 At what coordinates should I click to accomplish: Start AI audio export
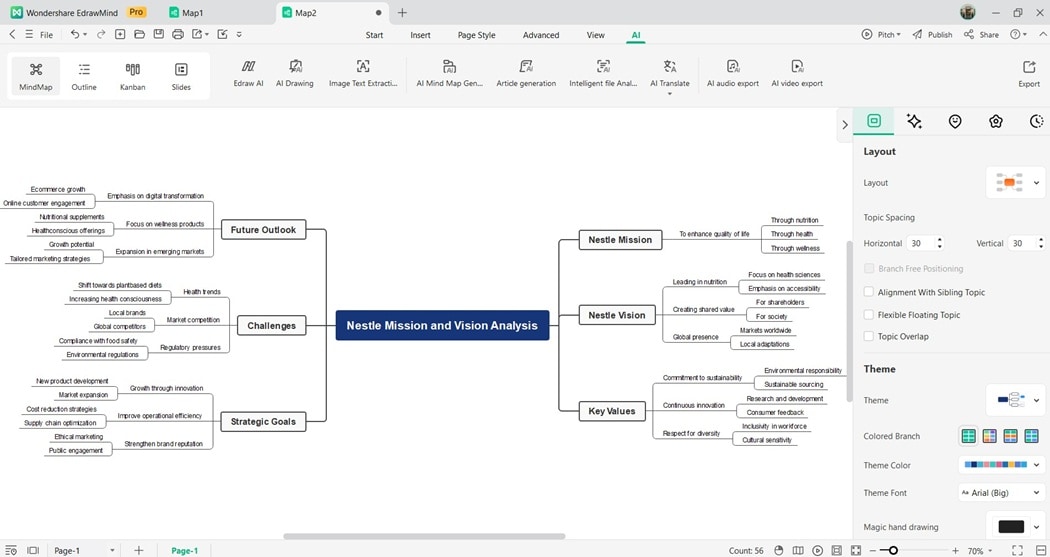coord(733,74)
